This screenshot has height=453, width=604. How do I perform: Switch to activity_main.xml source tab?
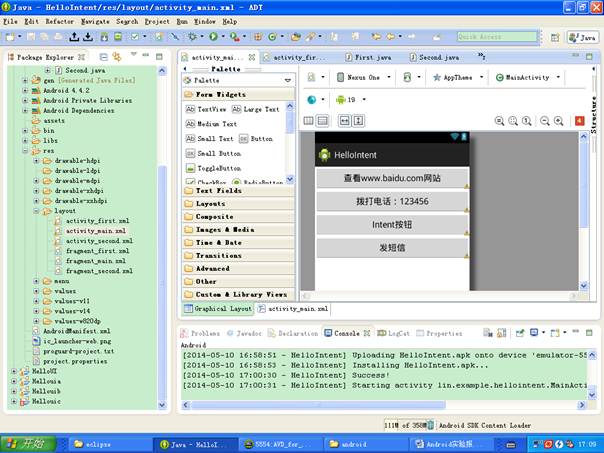click(295, 309)
